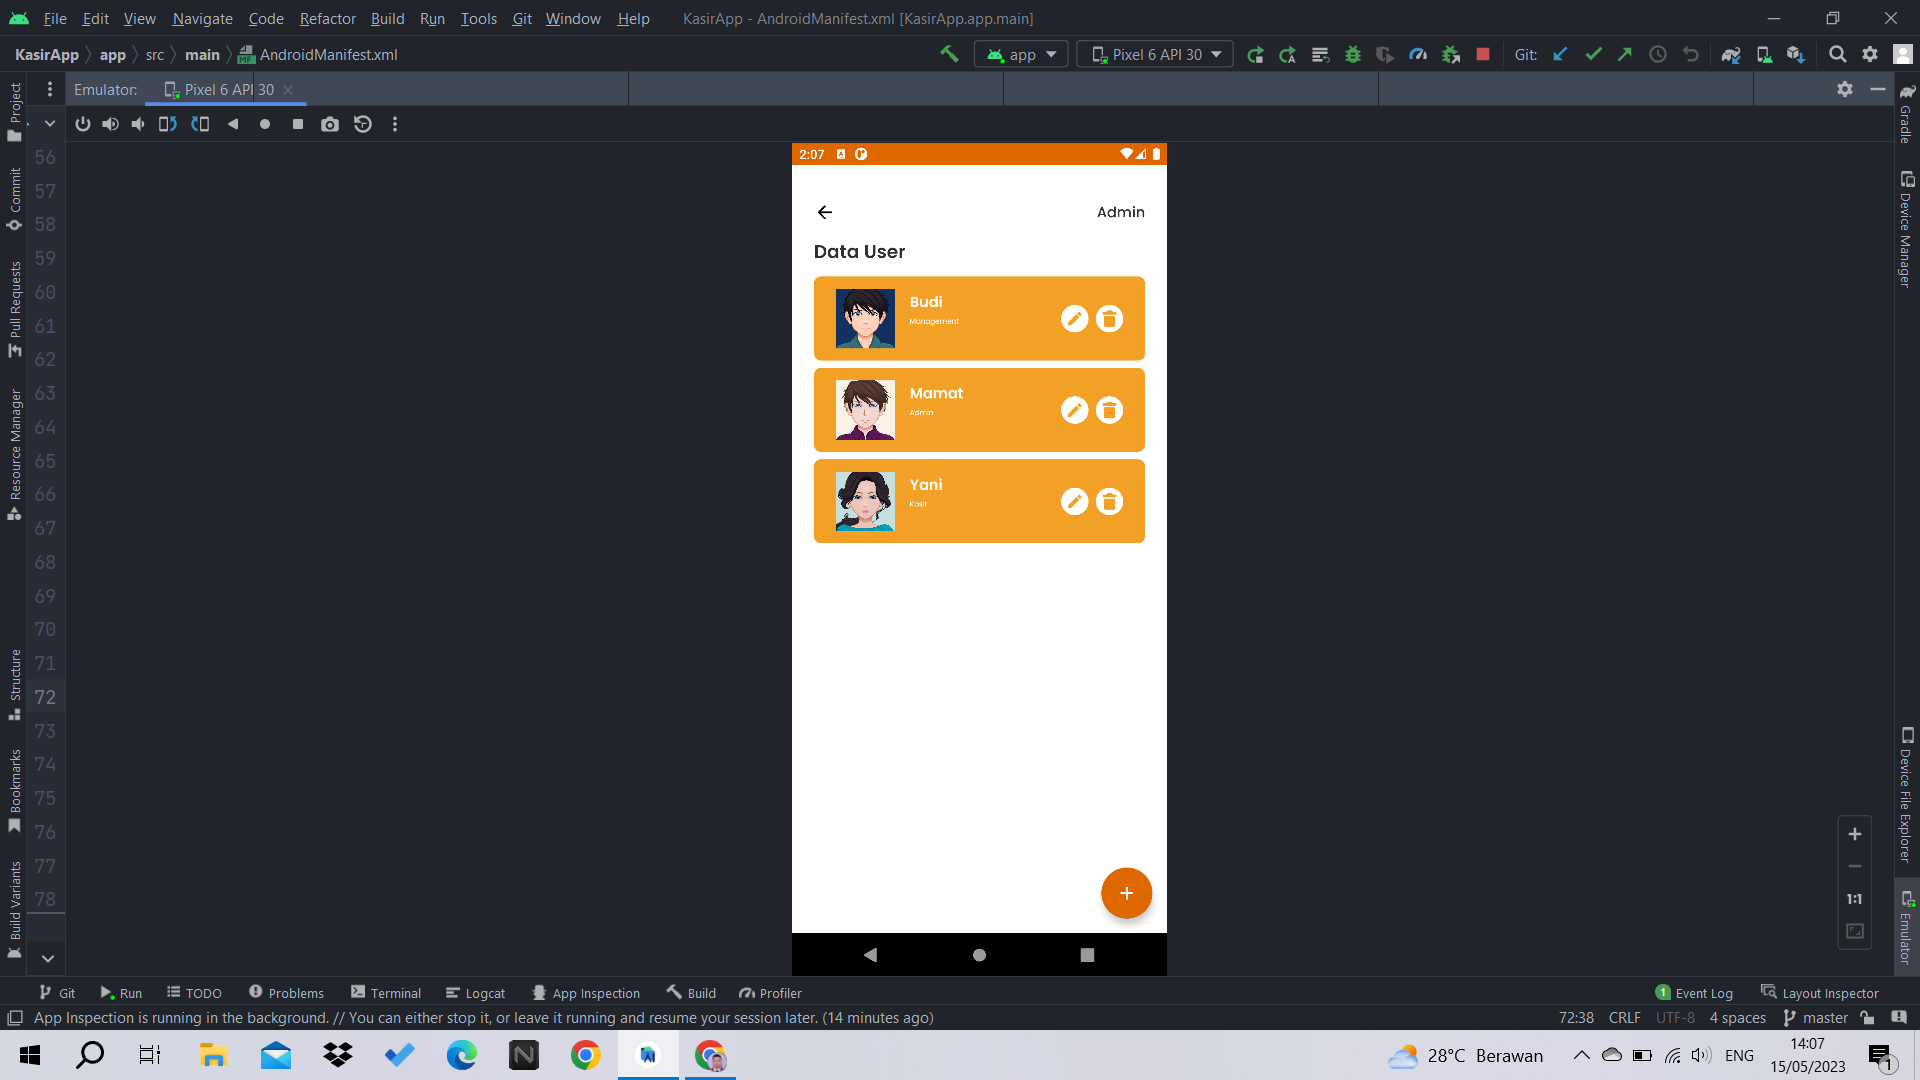Screen dimensions: 1920x1080
Task: Open the Profiler gauge icon
Action: (x=1417, y=54)
